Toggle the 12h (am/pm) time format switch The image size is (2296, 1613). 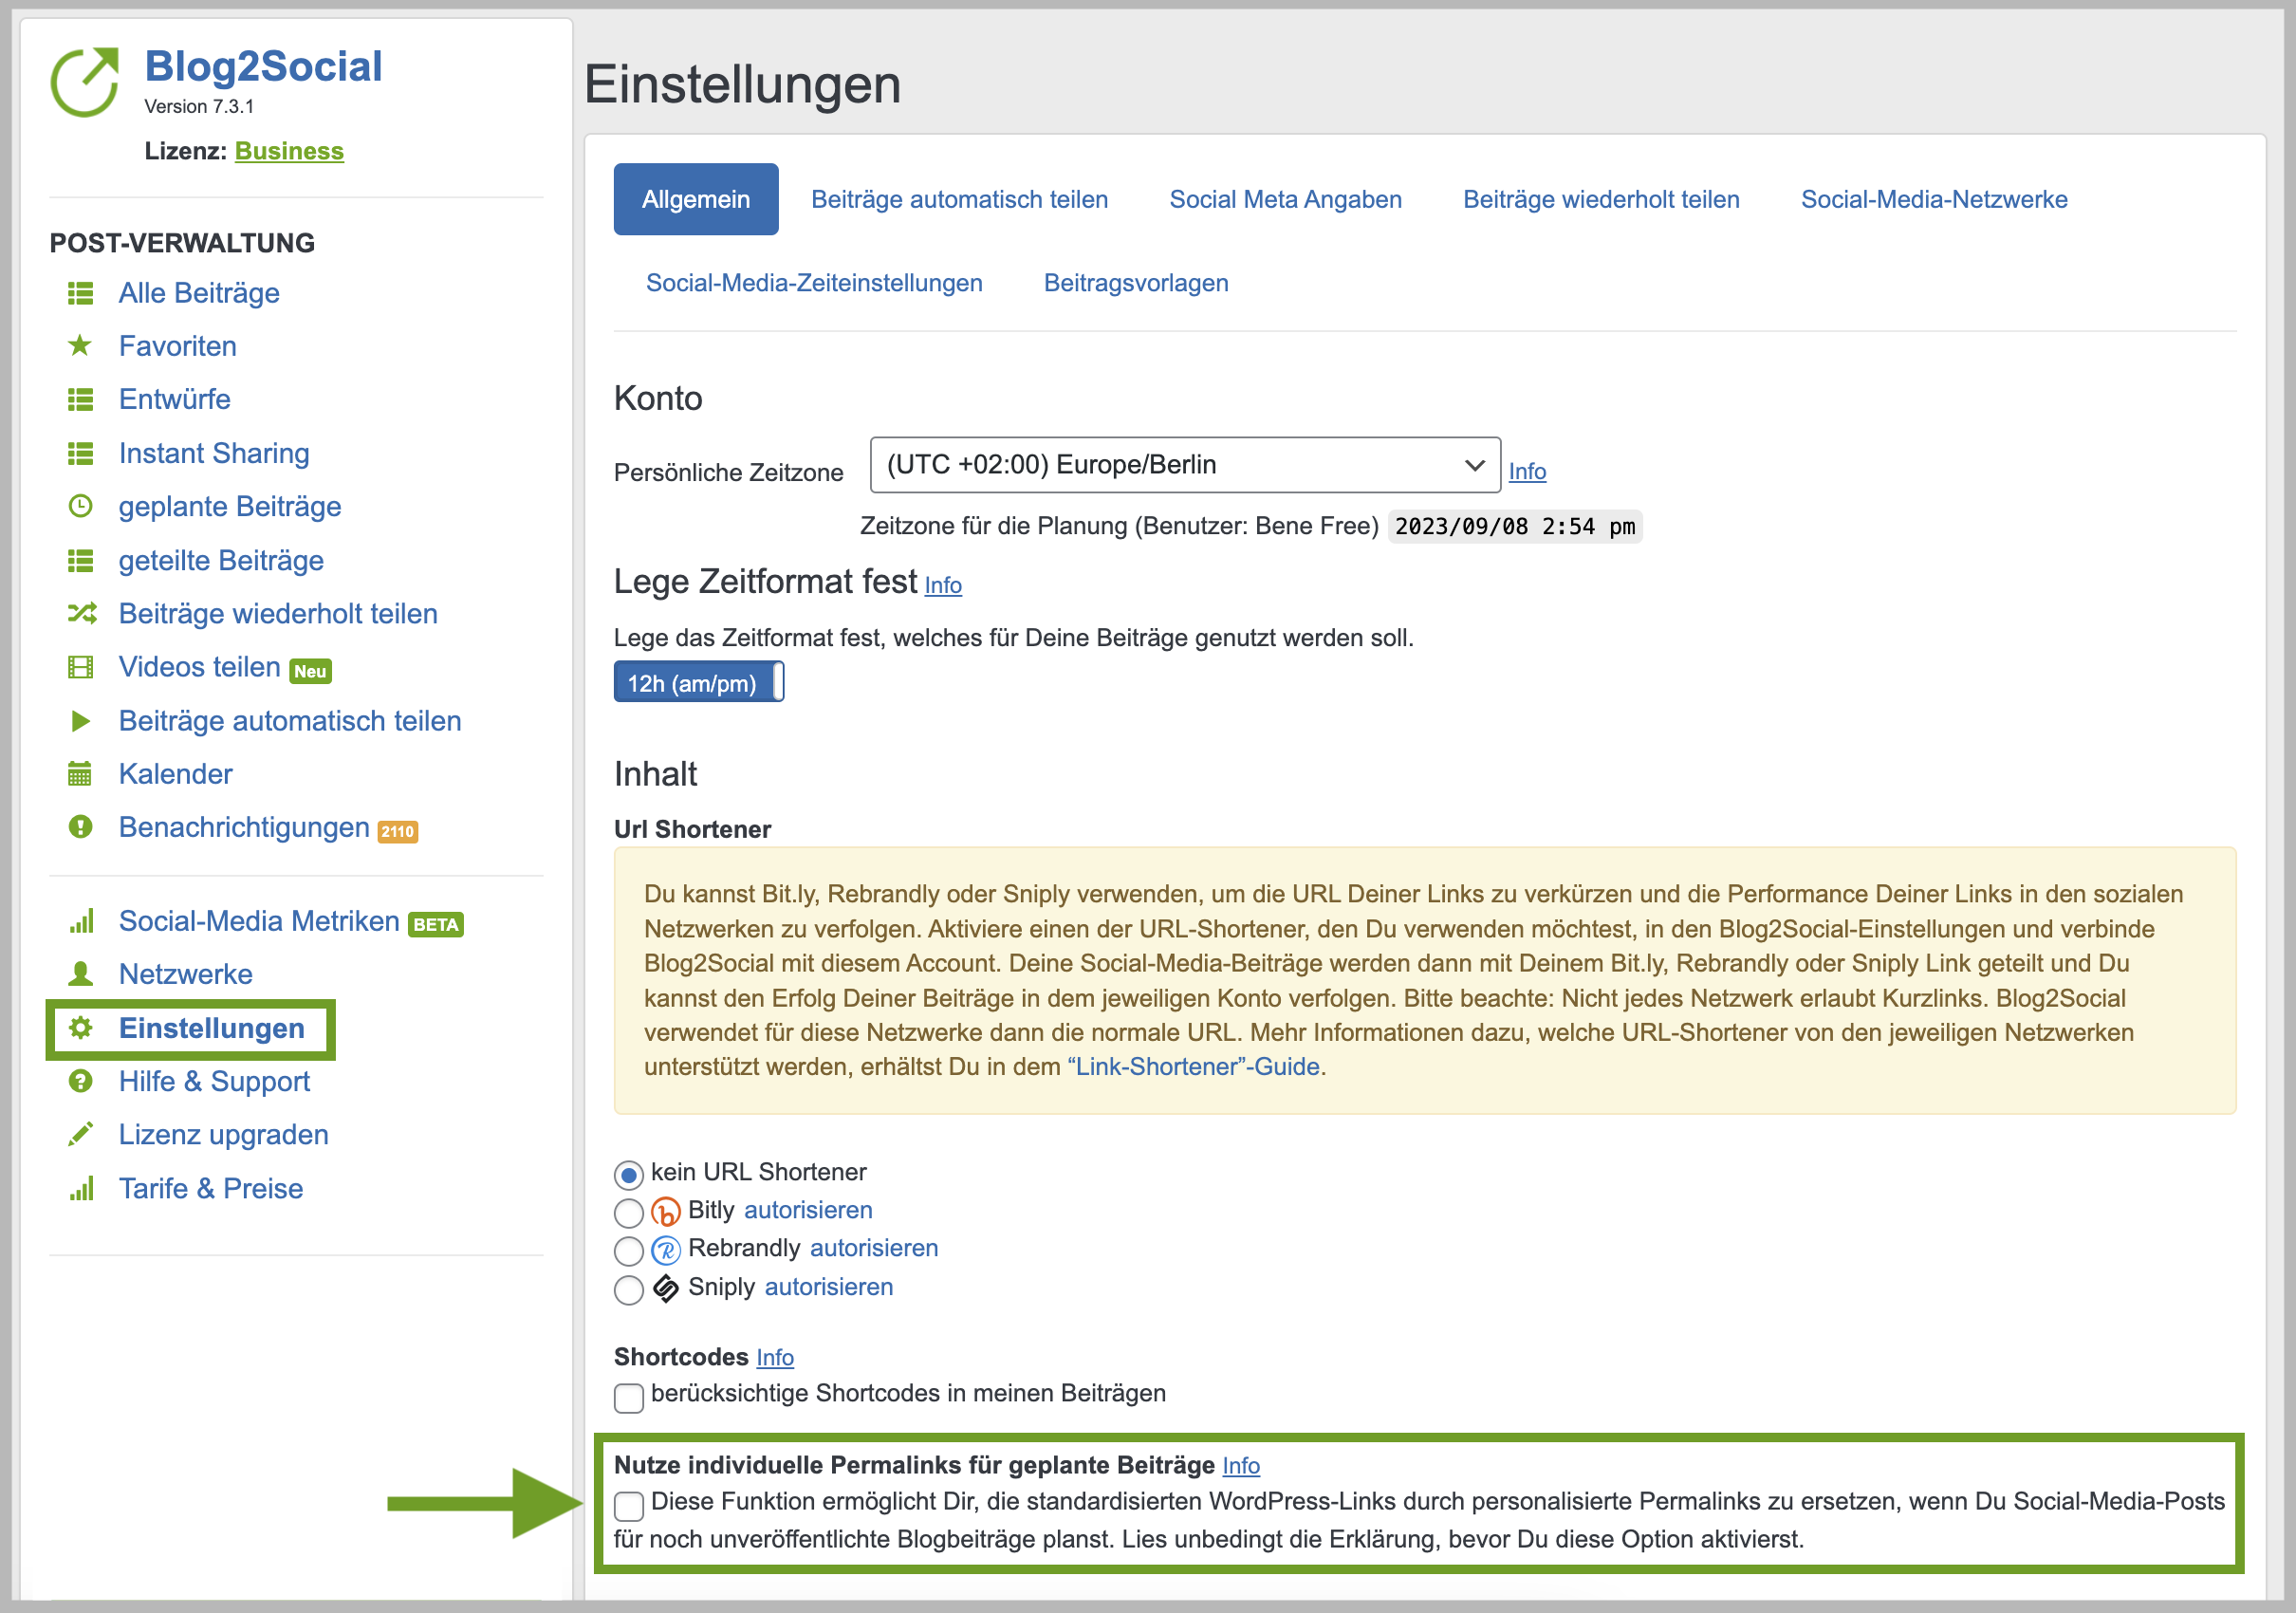[699, 683]
